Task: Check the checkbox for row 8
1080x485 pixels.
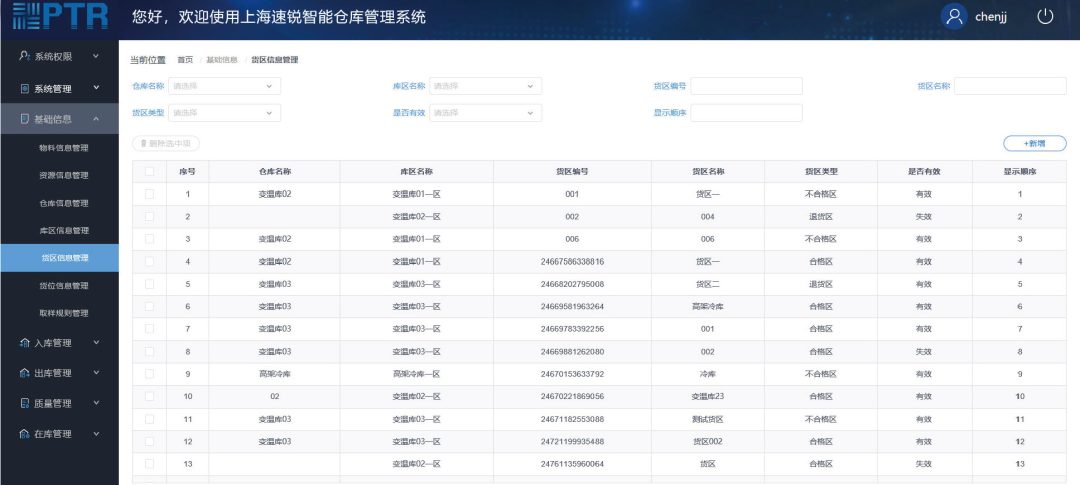Action: pos(149,351)
